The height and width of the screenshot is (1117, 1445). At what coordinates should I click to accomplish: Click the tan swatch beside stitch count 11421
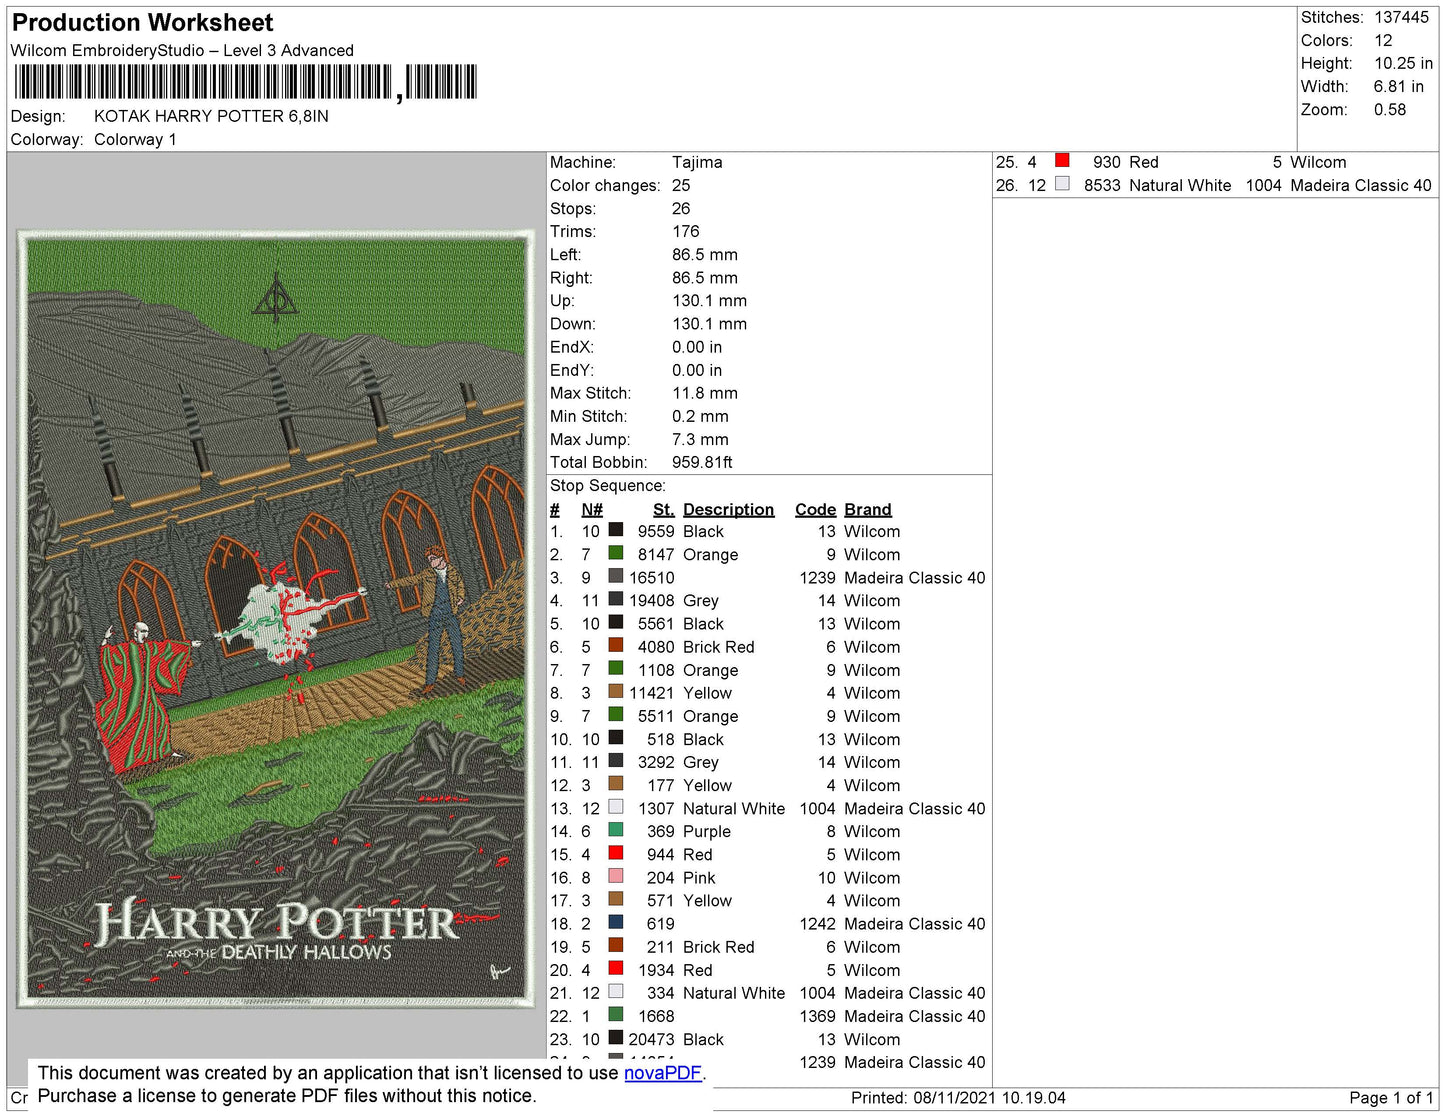(x=616, y=691)
